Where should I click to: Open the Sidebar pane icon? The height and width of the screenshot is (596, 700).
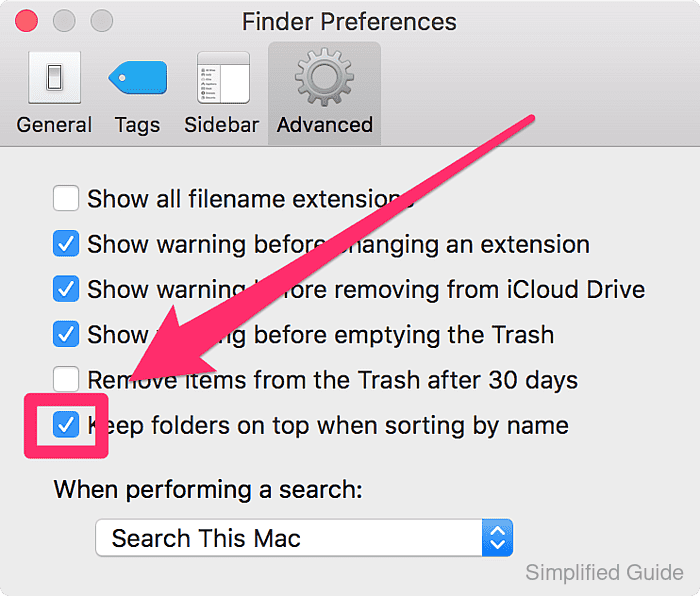point(223,78)
